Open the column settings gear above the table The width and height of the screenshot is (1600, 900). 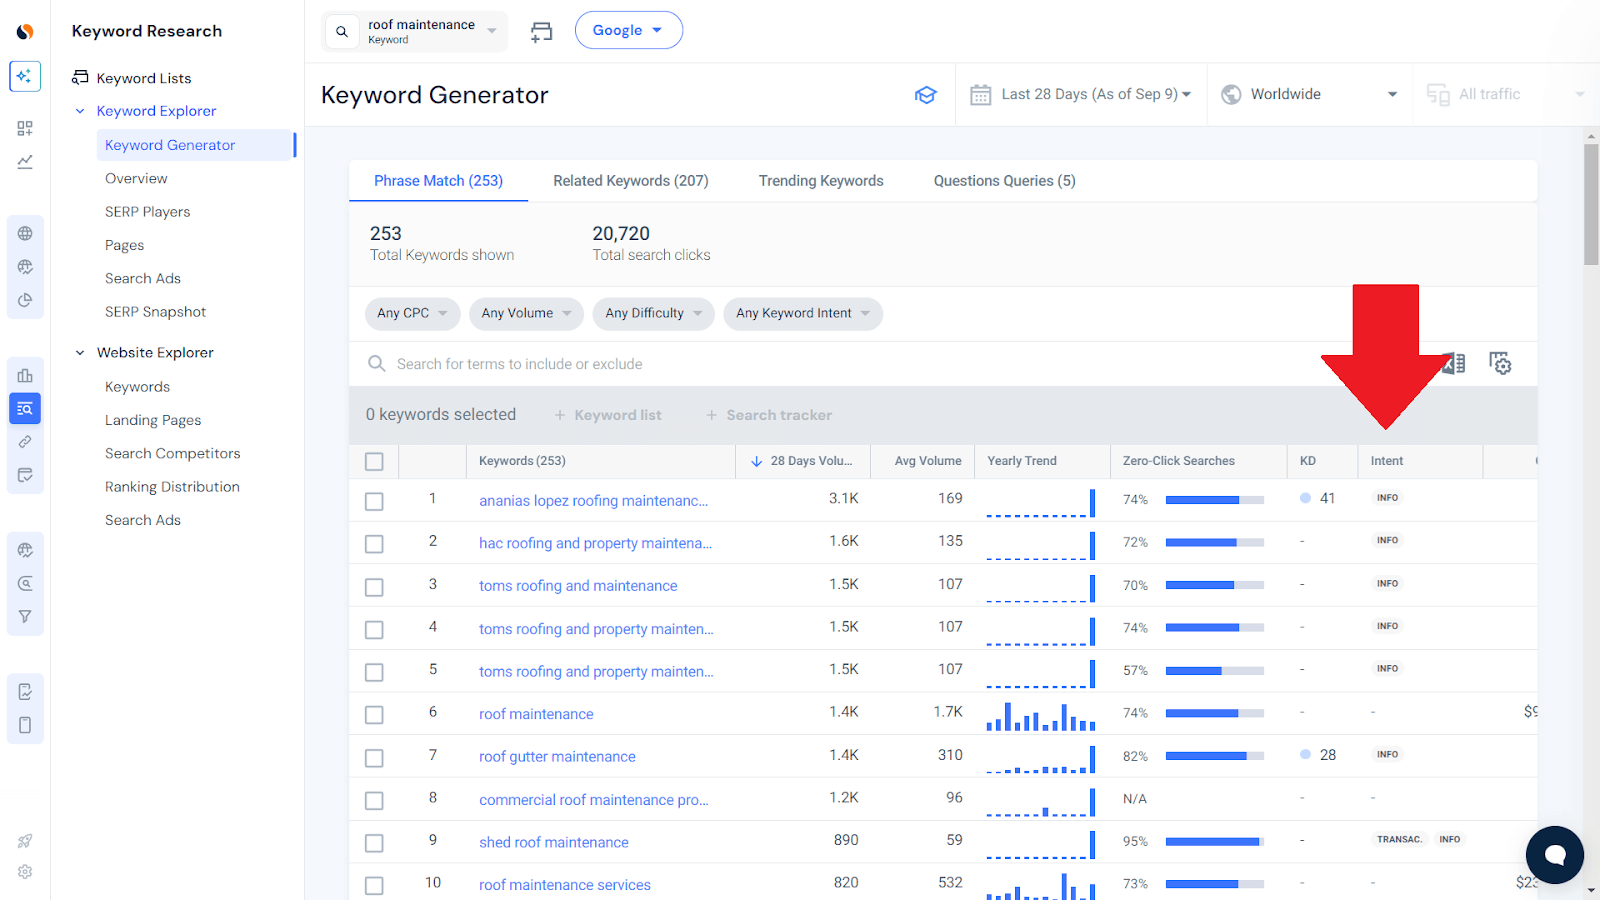1501,363
